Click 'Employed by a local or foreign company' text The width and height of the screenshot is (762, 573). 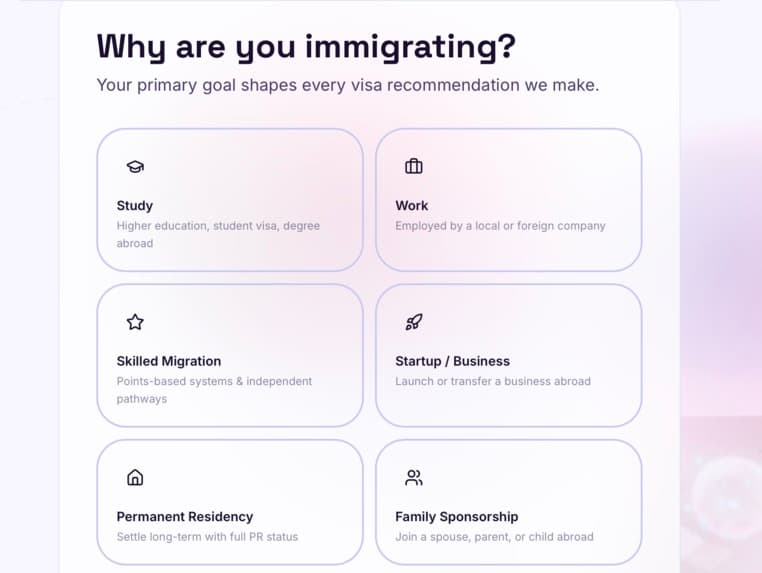pos(500,226)
